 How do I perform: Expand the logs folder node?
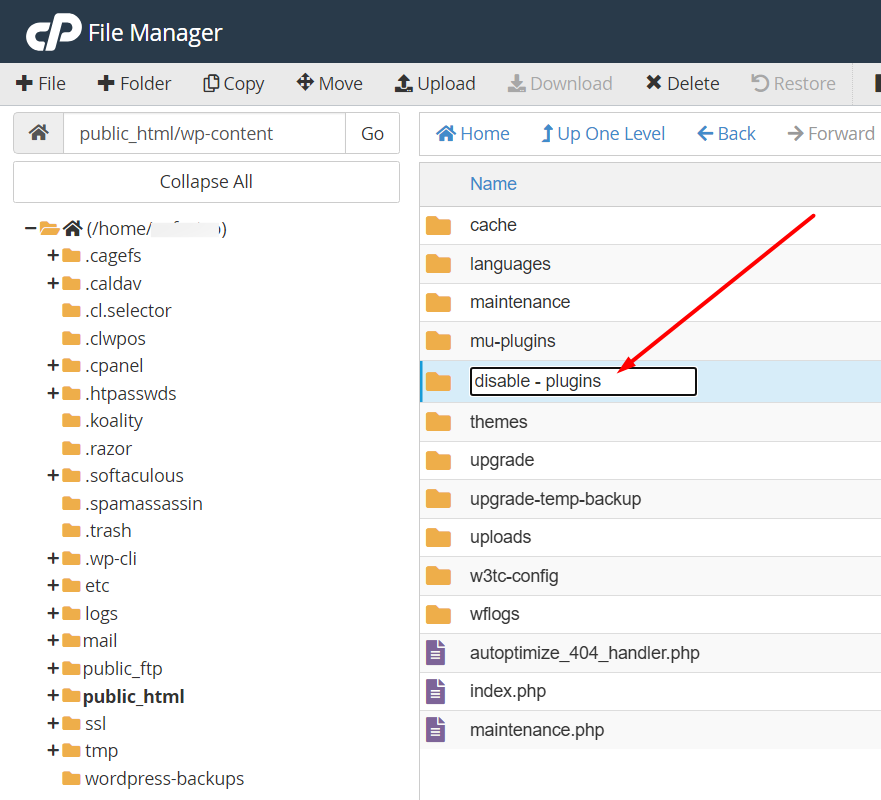point(53,613)
